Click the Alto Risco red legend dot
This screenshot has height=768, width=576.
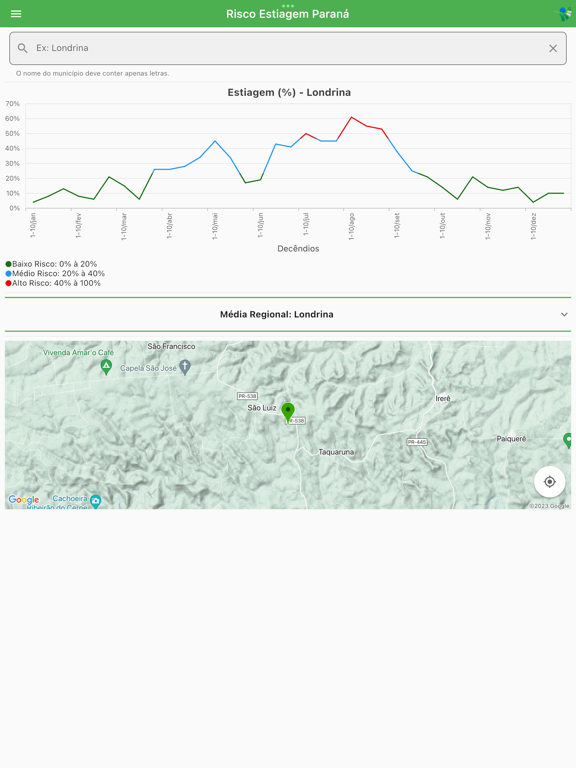click(x=8, y=283)
